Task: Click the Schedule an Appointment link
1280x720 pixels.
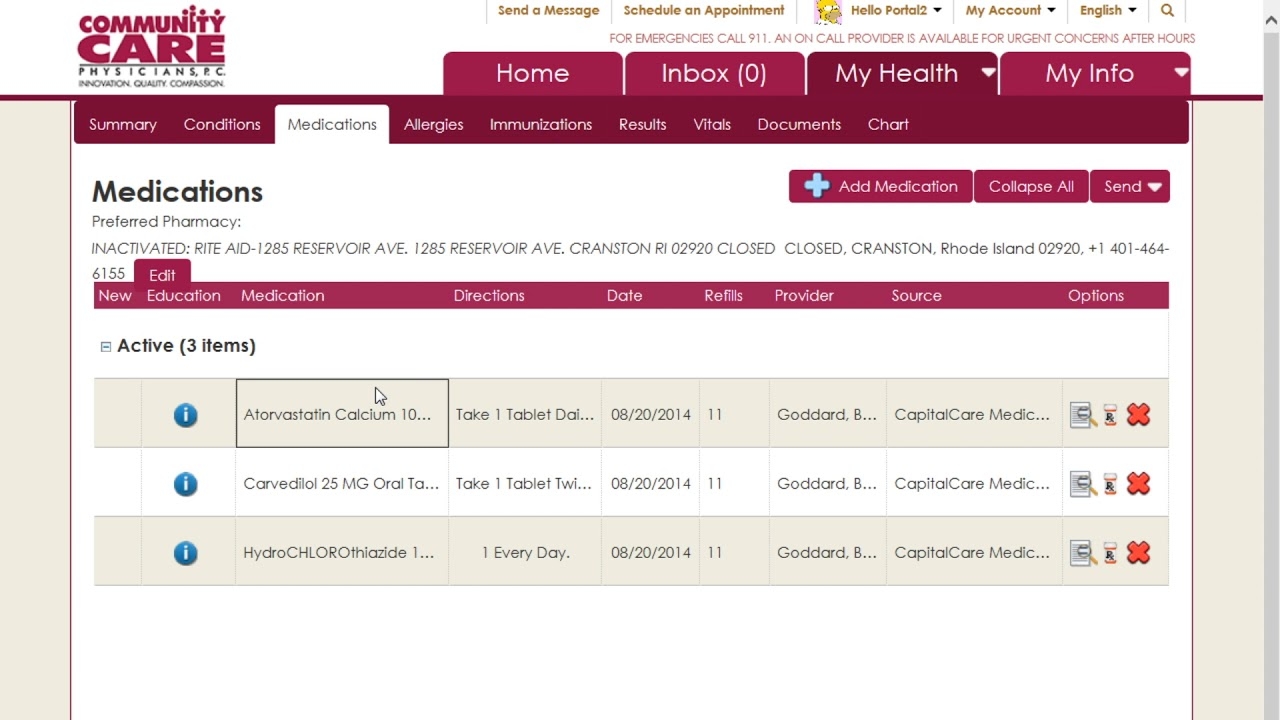Action: pyautogui.click(x=703, y=11)
